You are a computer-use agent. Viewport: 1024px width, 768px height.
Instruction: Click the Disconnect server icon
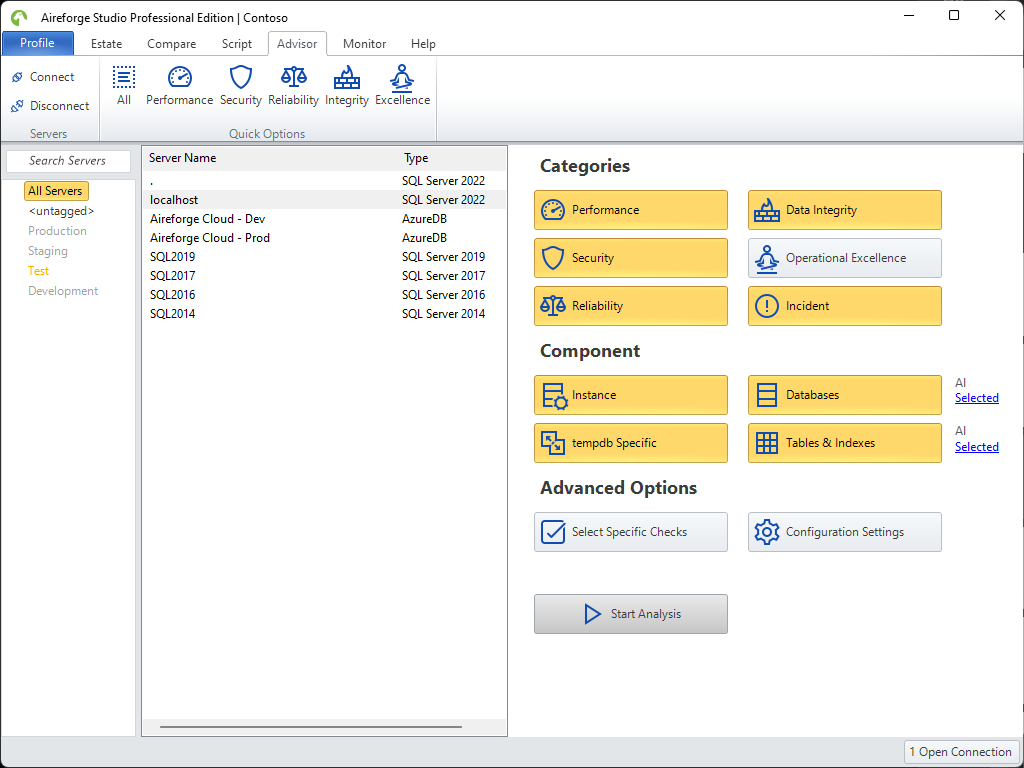pyautogui.click(x=16, y=106)
